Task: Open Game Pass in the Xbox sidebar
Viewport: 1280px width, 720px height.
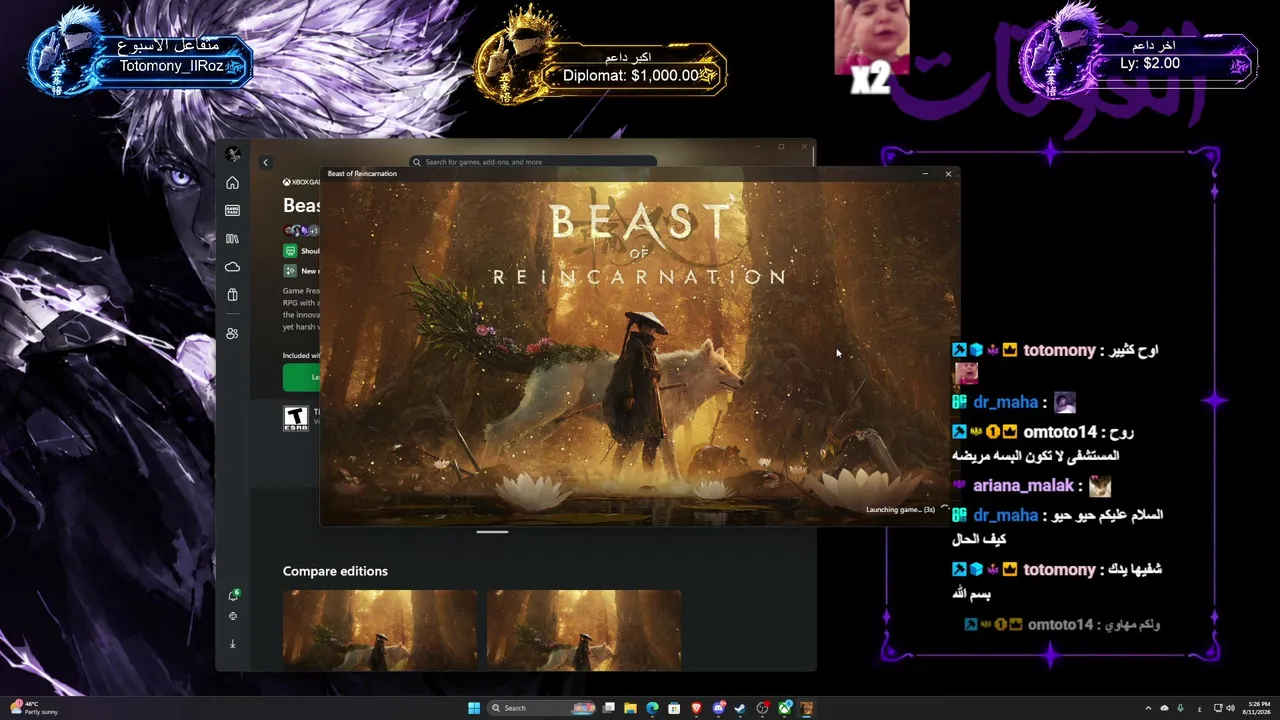Action: click(x=233, y=211)
